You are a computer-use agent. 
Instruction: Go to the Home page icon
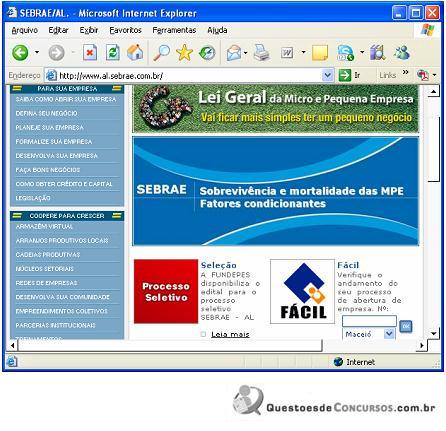pyautogui.click(x=135, y=53)
